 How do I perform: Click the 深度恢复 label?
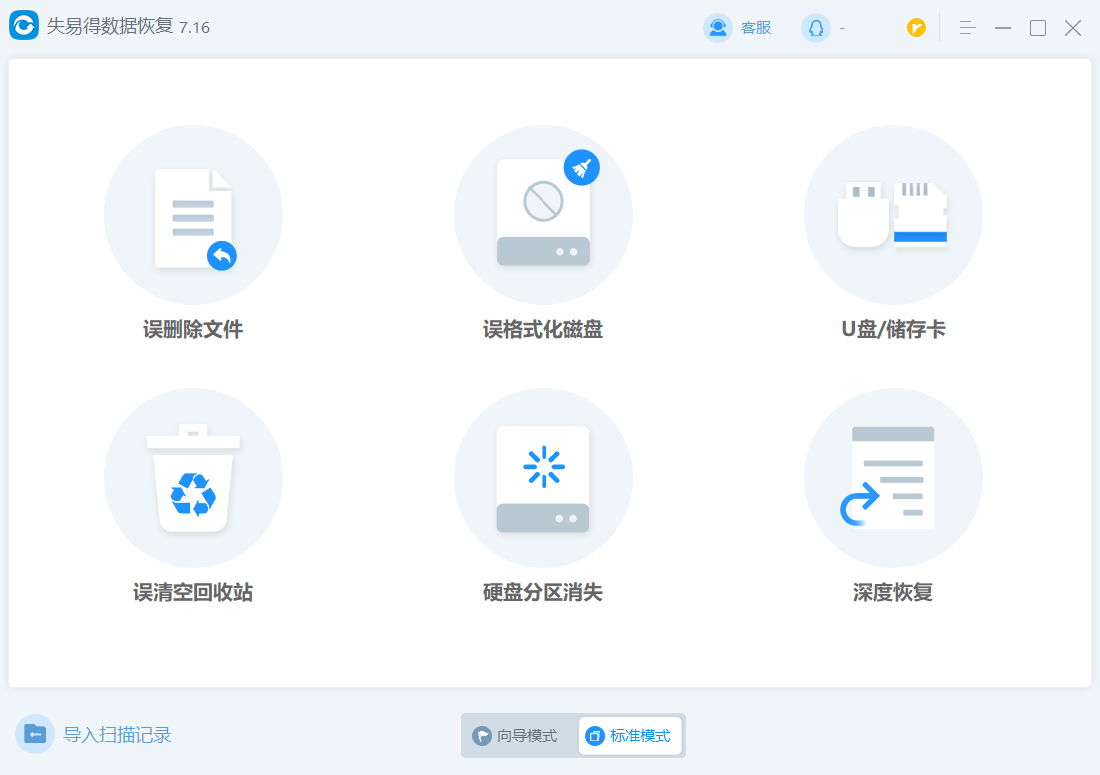pos(893,592)
